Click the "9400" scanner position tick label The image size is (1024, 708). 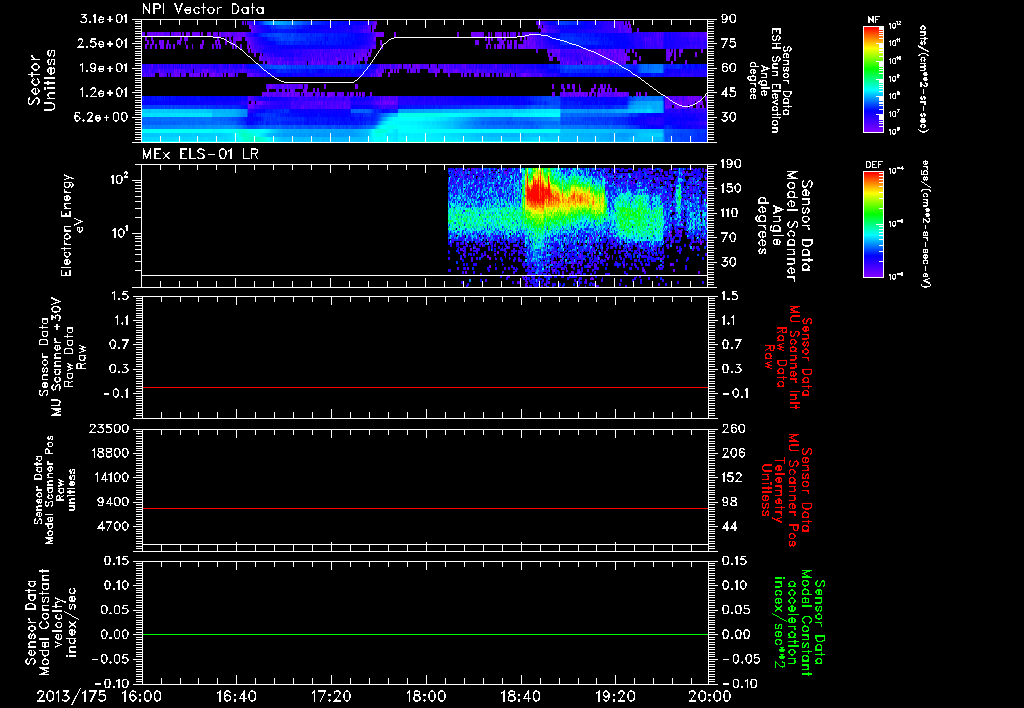[112, 502]
